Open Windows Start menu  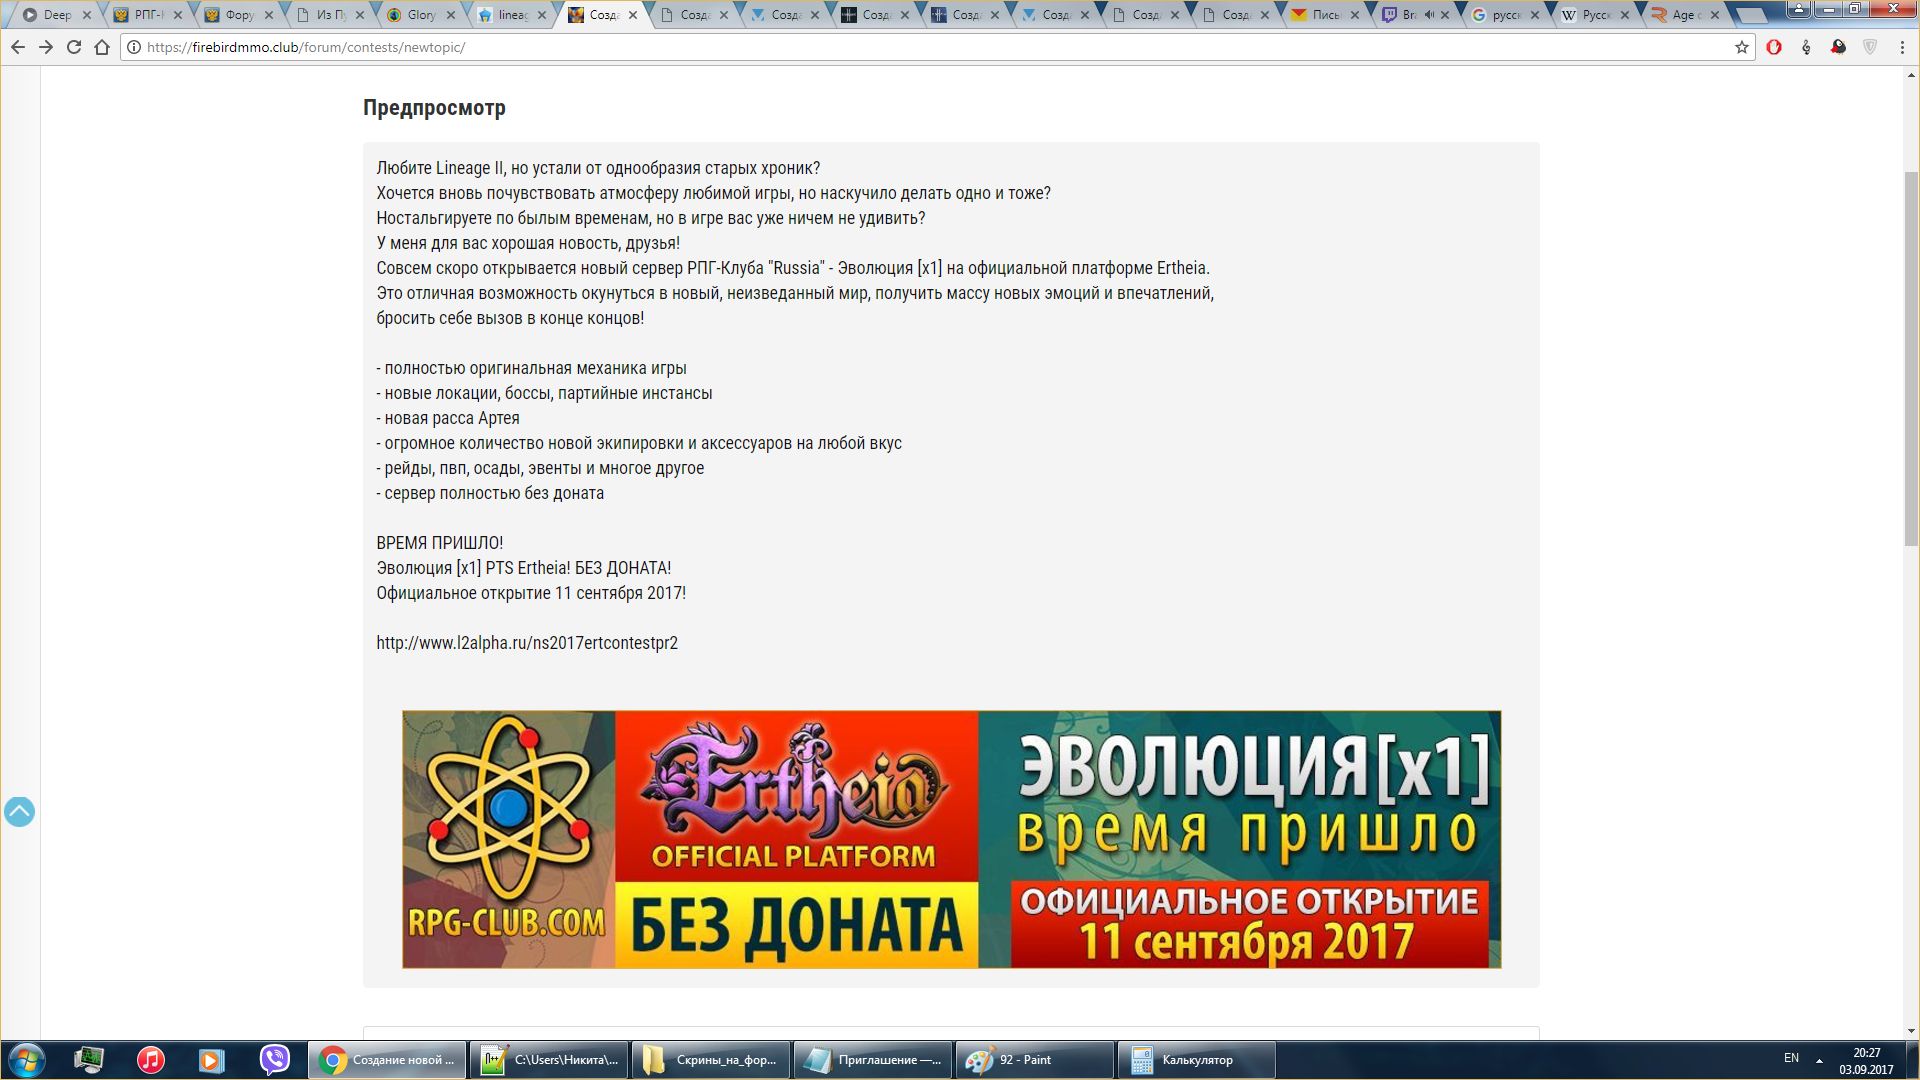(x=27, y=1060)
